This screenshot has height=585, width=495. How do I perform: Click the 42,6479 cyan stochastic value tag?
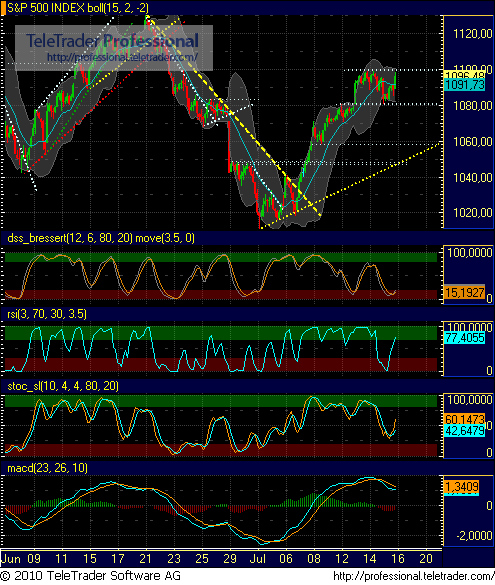tap(464, 431)
